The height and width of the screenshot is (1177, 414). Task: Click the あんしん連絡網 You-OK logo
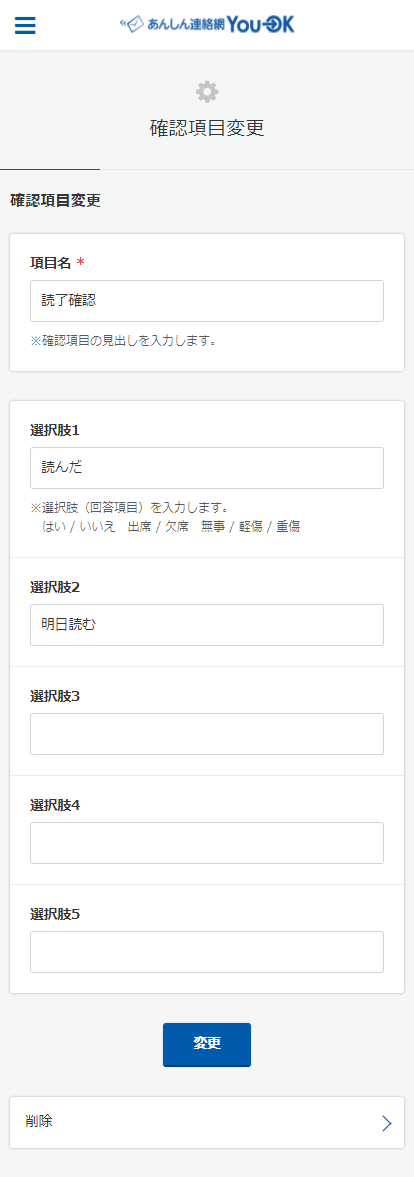point(207,25)
